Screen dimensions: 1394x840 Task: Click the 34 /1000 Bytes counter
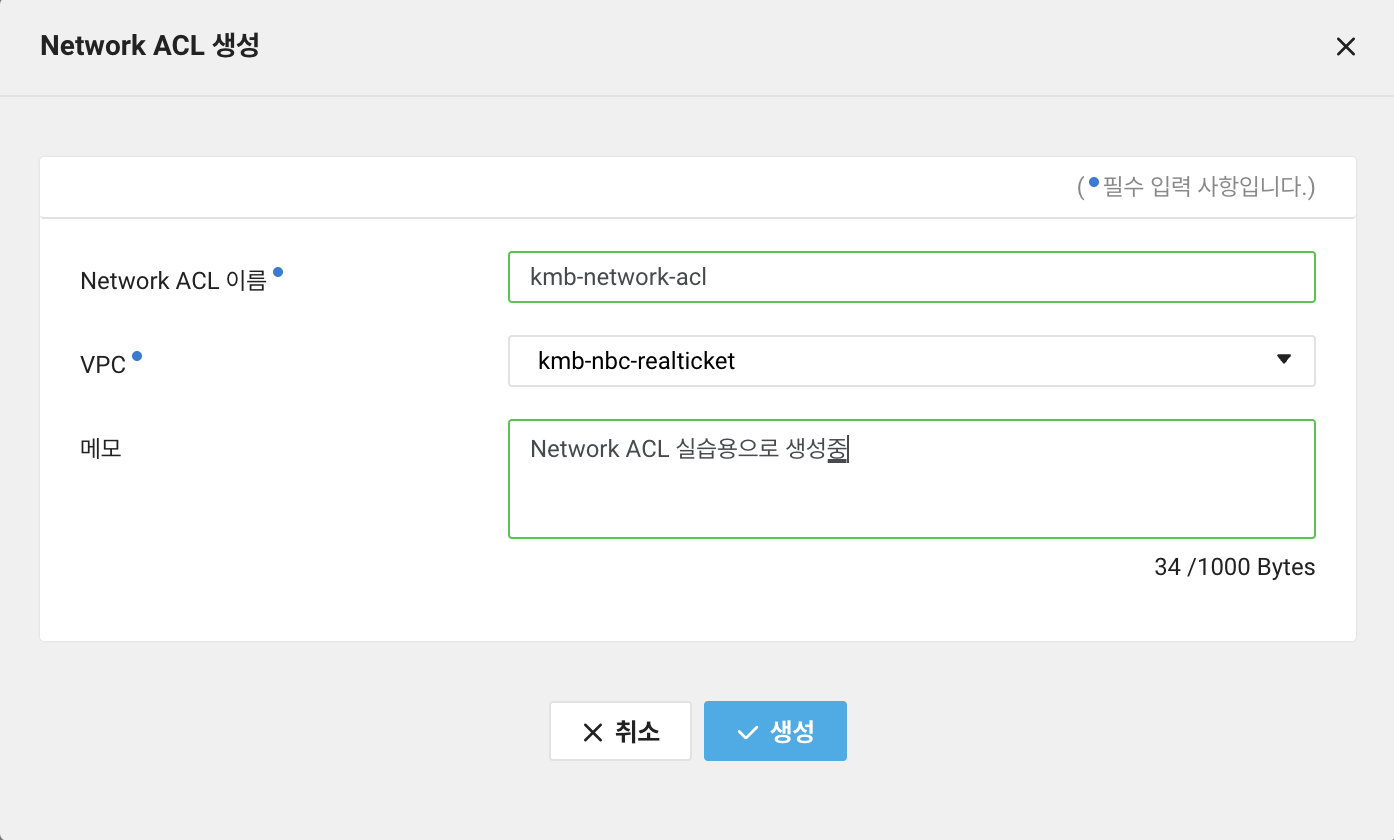point(1234,568)
